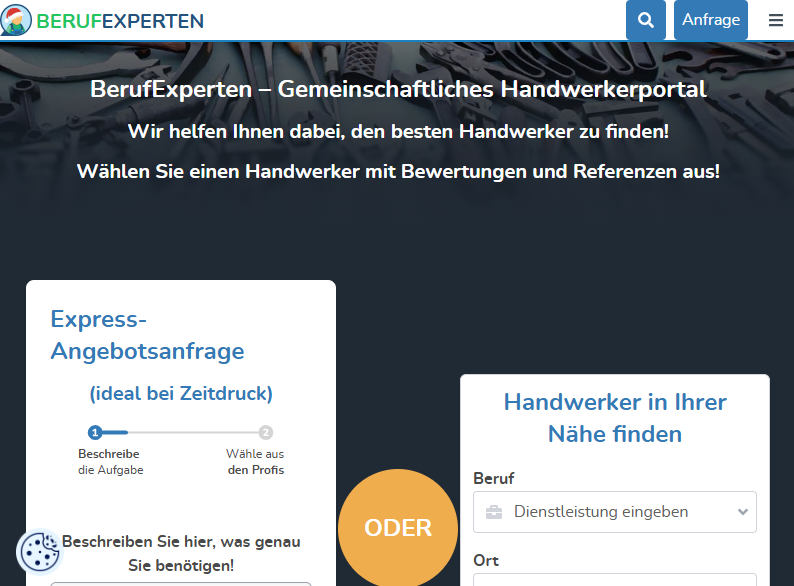Click the Beruf field label

494,478
